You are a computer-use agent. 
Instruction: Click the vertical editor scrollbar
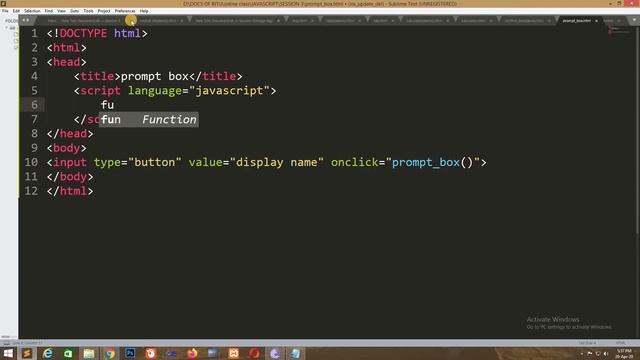pyautogui.click(x=638, y=130)
